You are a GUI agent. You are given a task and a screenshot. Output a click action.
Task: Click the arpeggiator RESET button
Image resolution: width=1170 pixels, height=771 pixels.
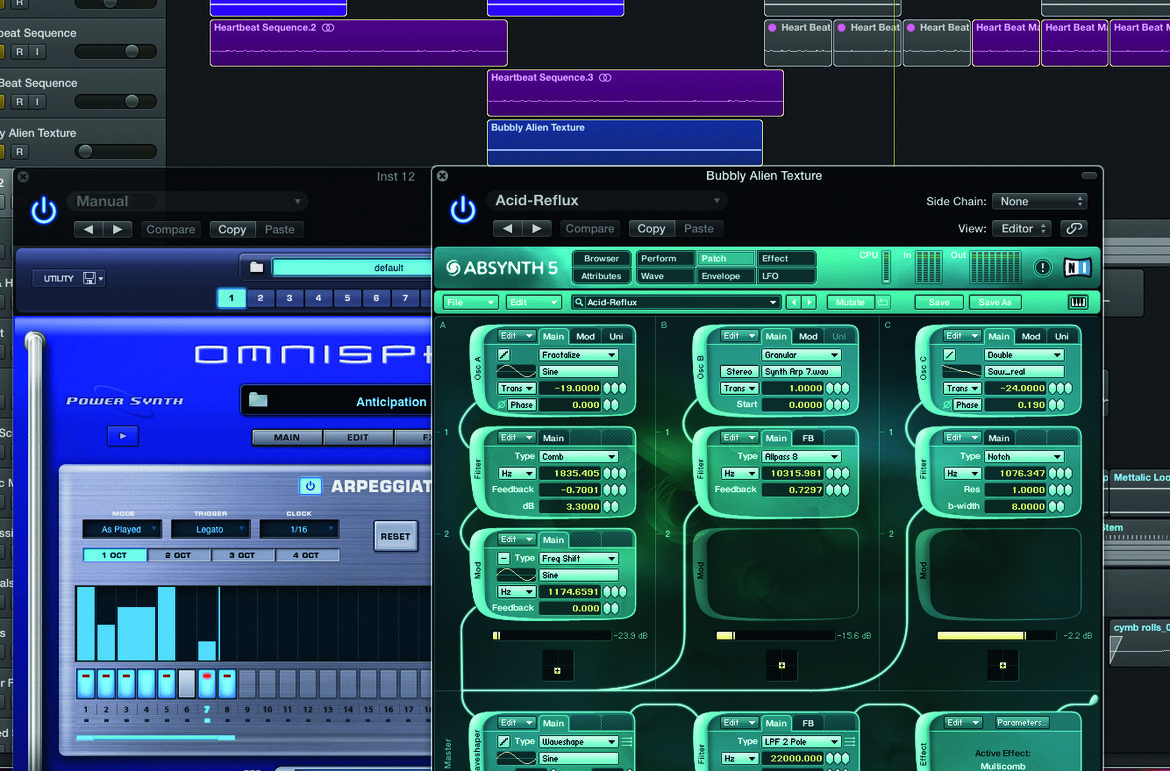(395, 536)
